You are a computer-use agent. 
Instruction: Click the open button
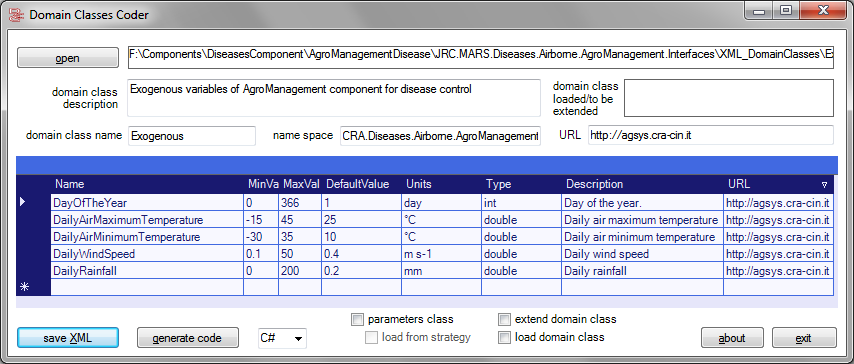coord(68,58)
